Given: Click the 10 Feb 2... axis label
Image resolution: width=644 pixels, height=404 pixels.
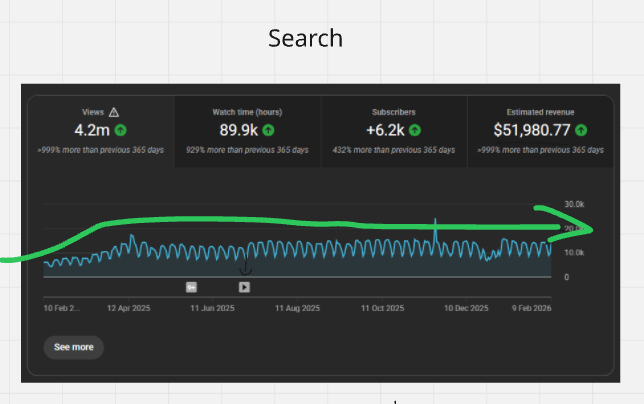Looking at the screenshot, I should pos(62,308).
